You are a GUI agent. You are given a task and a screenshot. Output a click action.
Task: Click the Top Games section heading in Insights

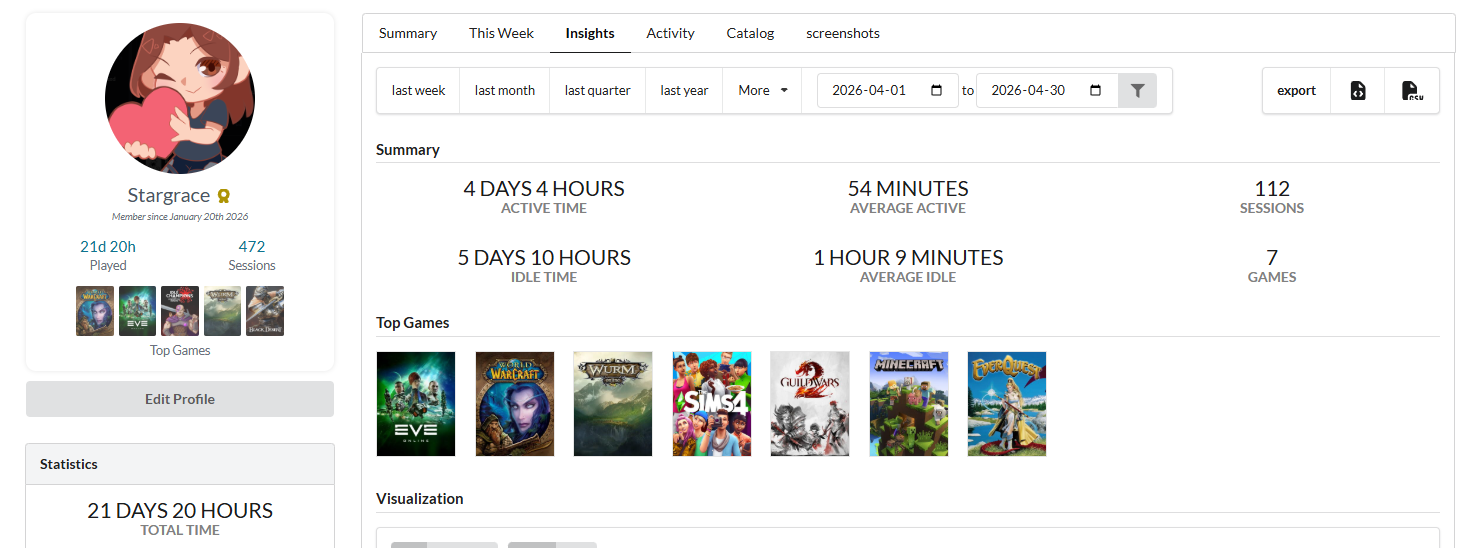pos(413,322)
